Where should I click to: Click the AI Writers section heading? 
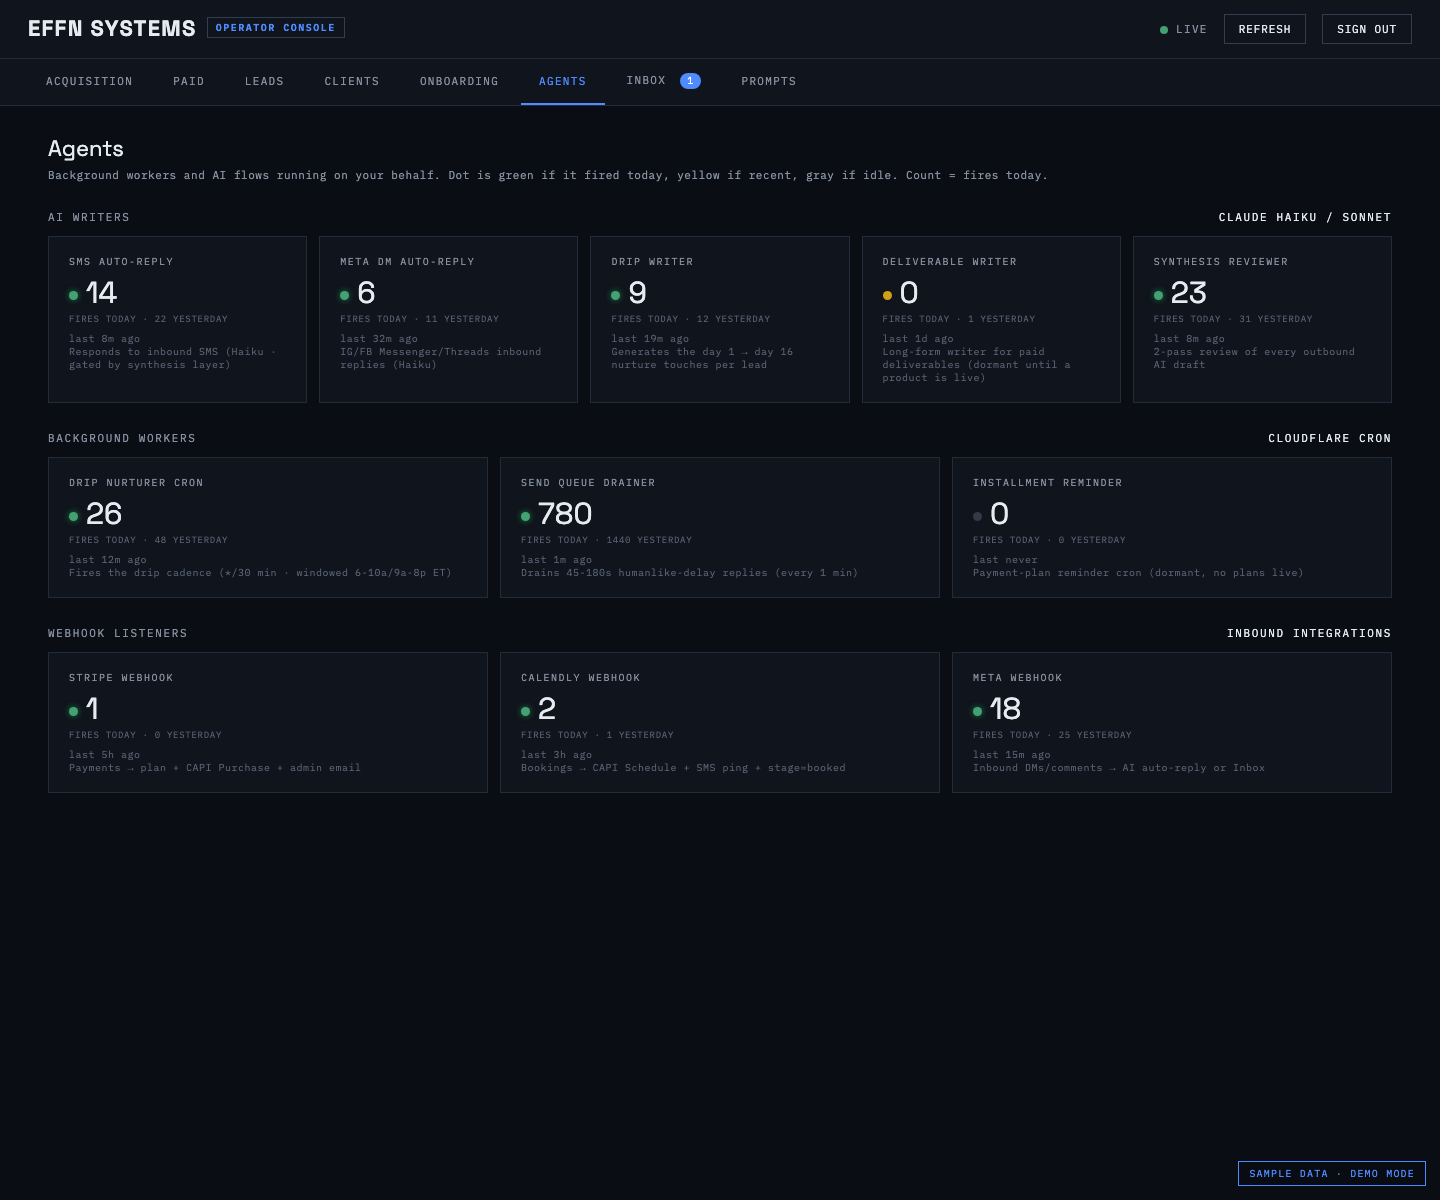[x=89, y=217]
